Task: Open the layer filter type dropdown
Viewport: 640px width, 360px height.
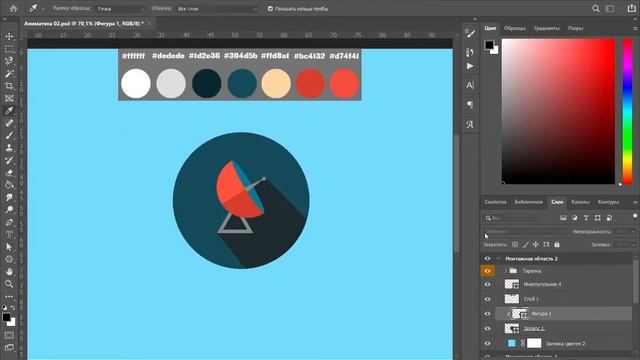Action: click(x=511, y=218)
